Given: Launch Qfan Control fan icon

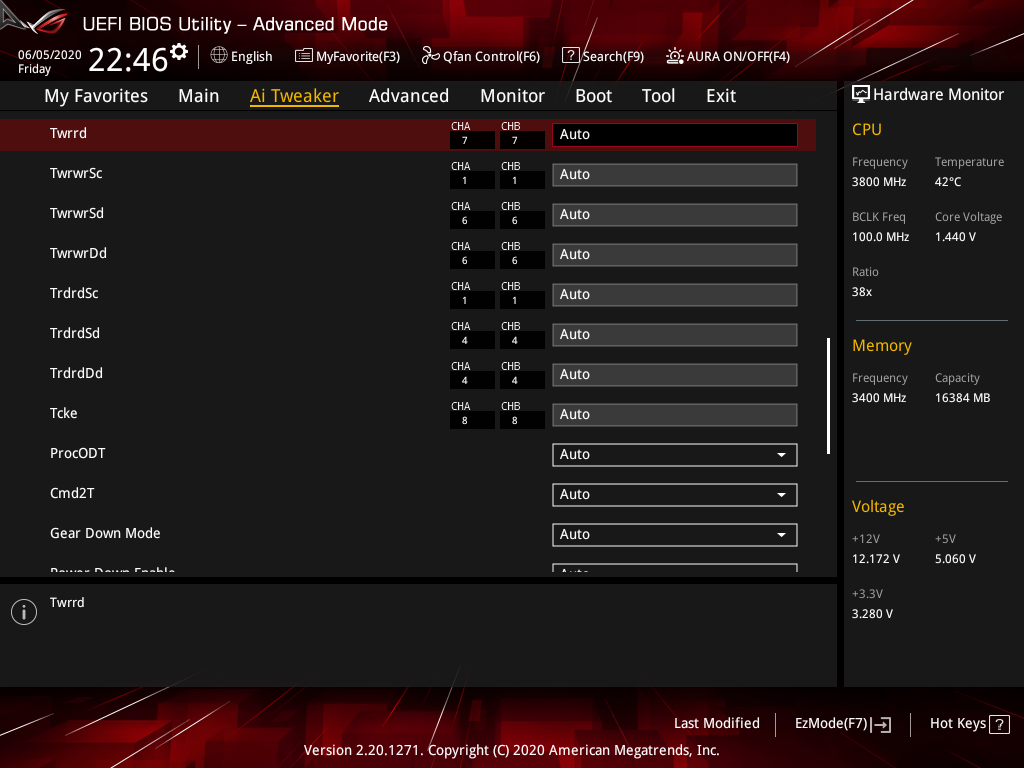Looking at the screenshot, I should [x=430, y=56].
